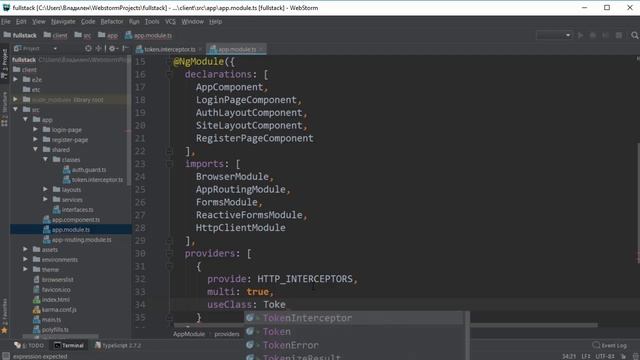Select karma.conf.js in the project tree

(x=55, y=310)
